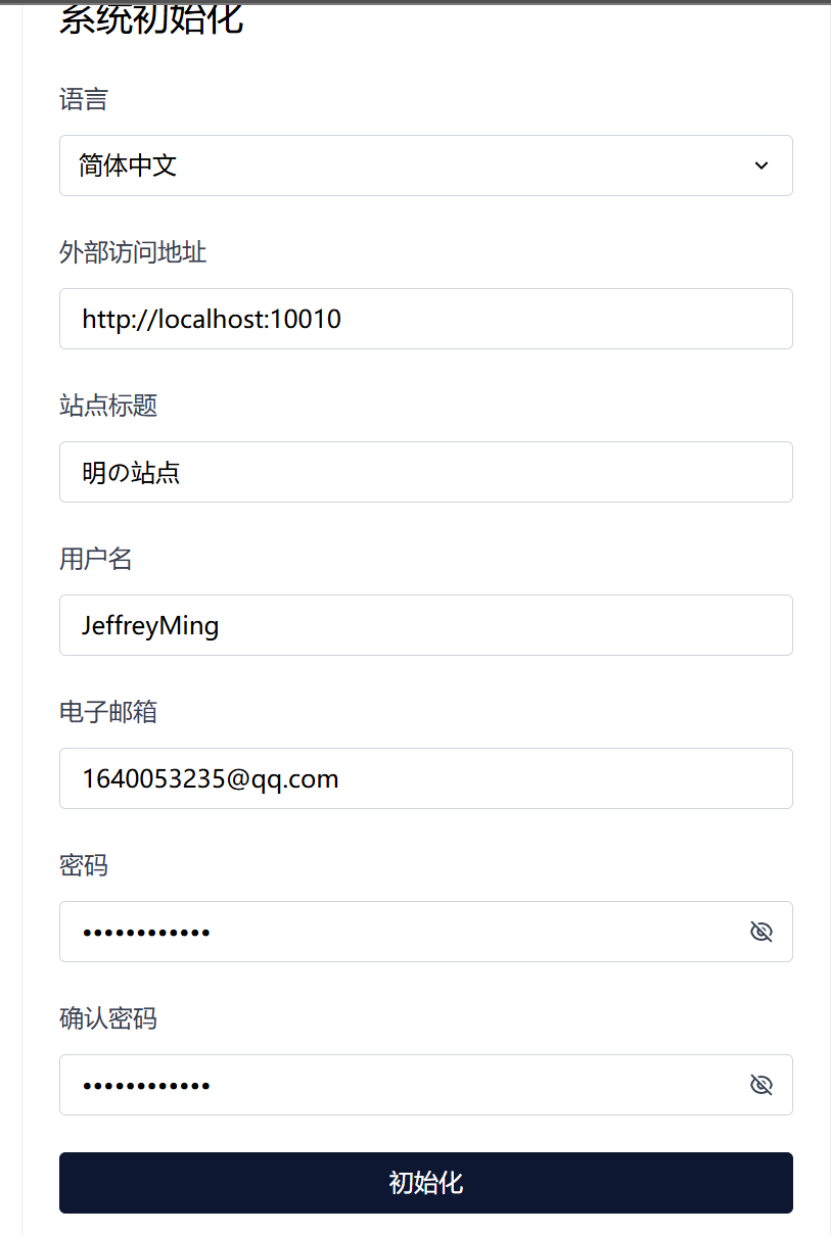Click the 电子邮箱 label
Image resolution: width=831 pixels, height=1235 pixels.
point(108,712)
